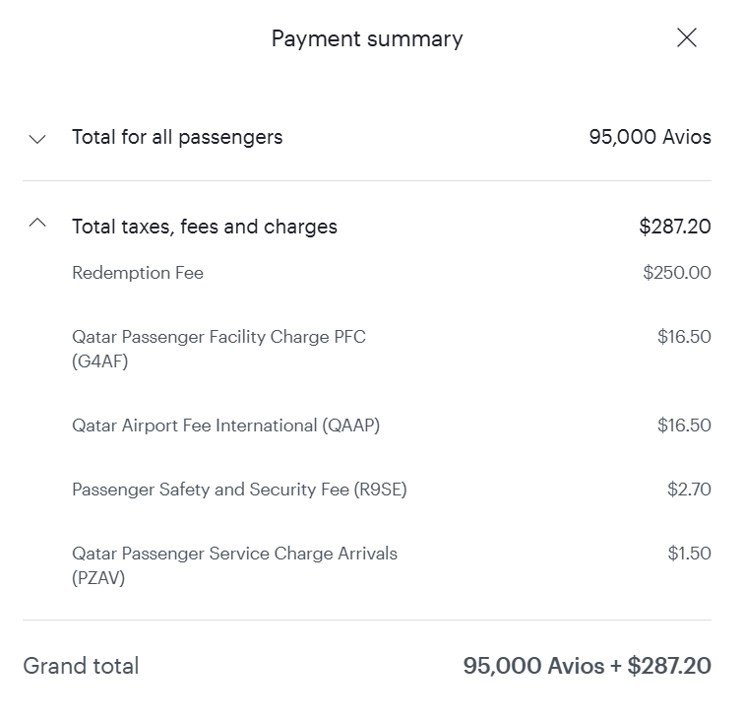Screen dimensions: 744x720
Task: Close the Payment summary dialog
Action: [x=686, y=38]
